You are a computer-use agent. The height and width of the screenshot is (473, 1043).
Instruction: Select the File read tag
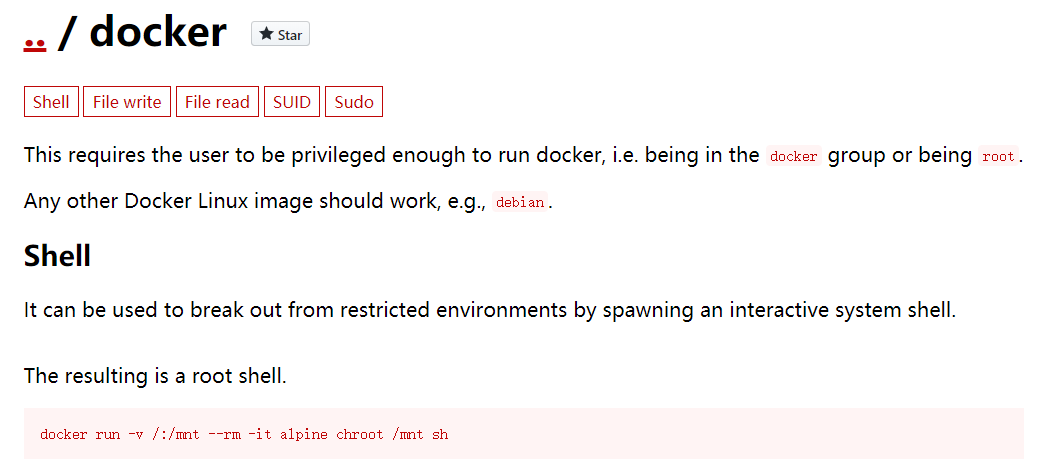click(217, 102)
